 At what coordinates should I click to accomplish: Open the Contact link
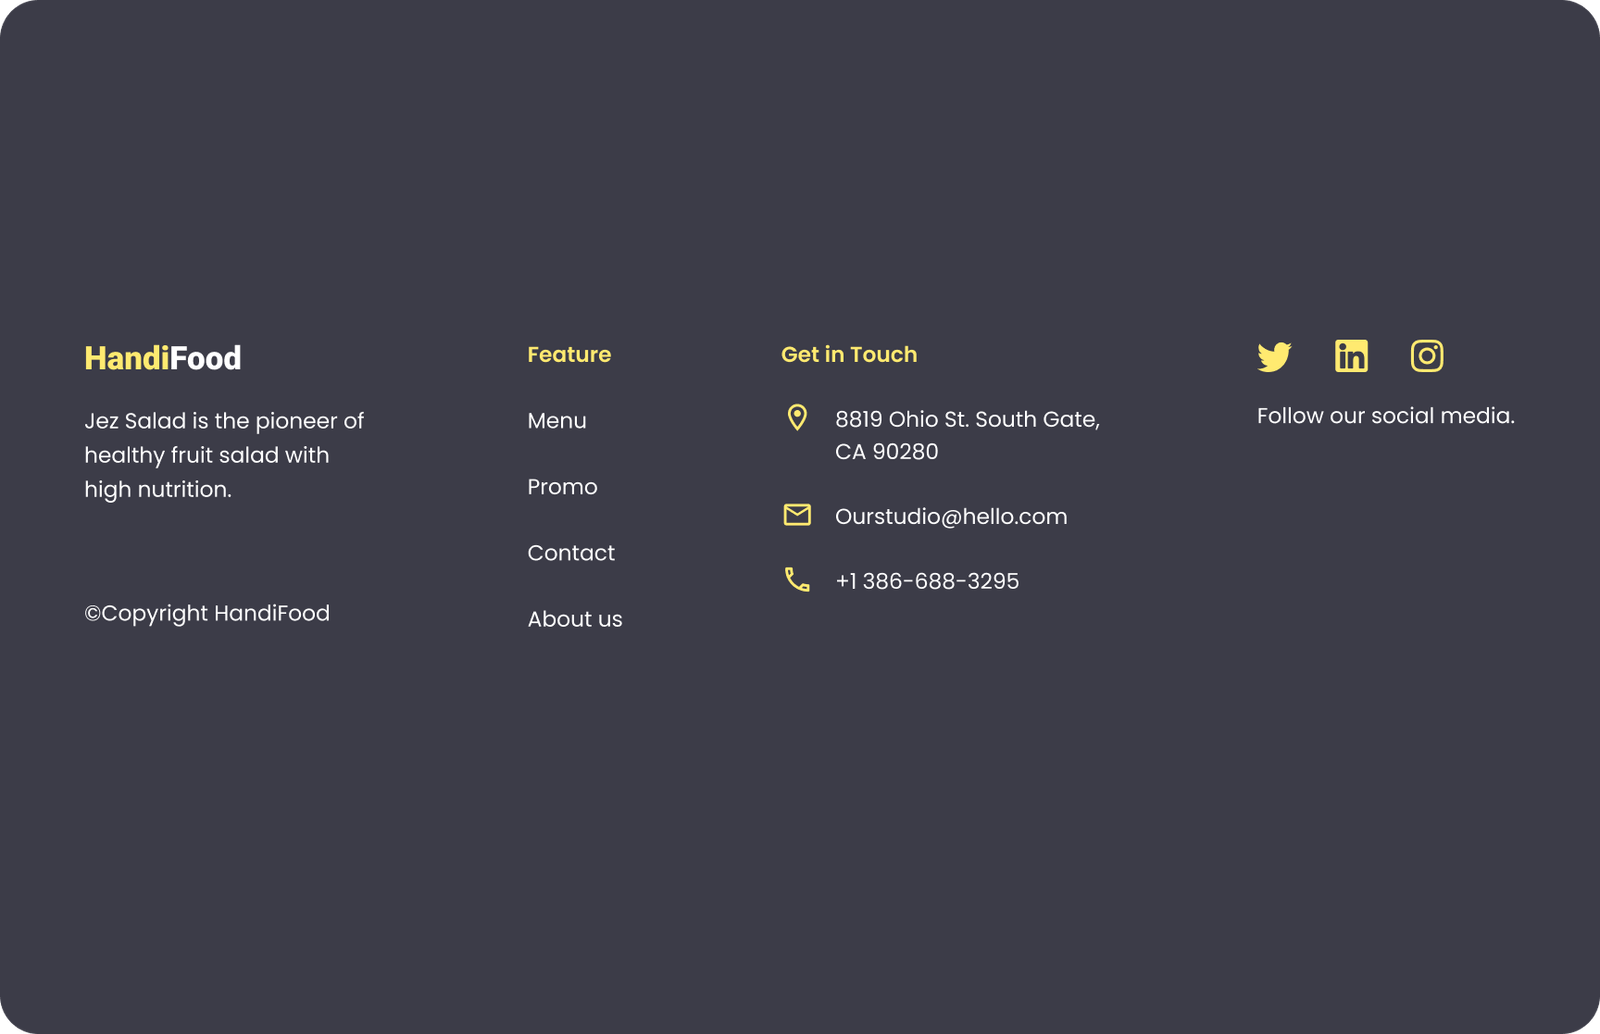[571, 553]
